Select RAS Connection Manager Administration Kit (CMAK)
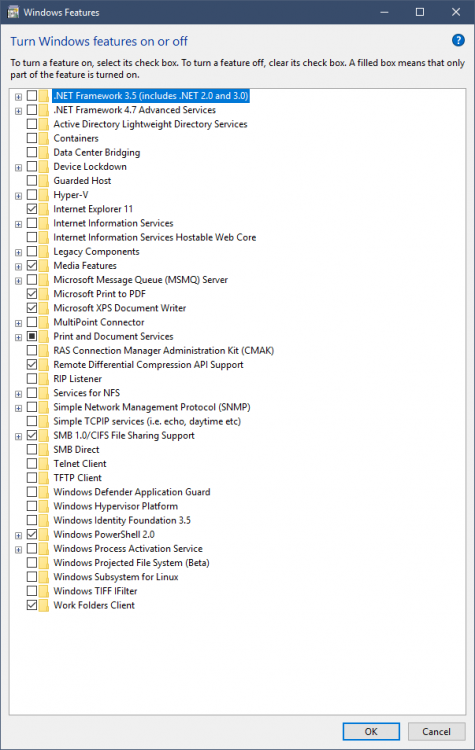 (164, 351)
